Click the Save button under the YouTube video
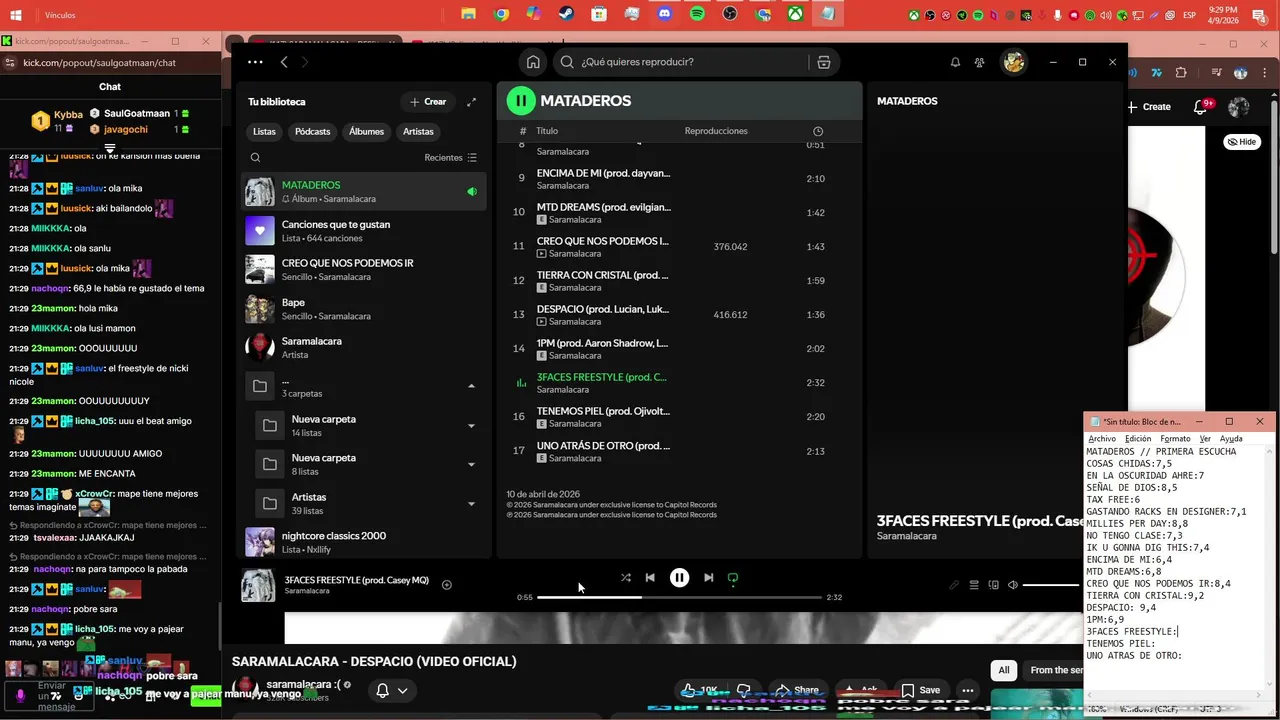 (921, 690)
